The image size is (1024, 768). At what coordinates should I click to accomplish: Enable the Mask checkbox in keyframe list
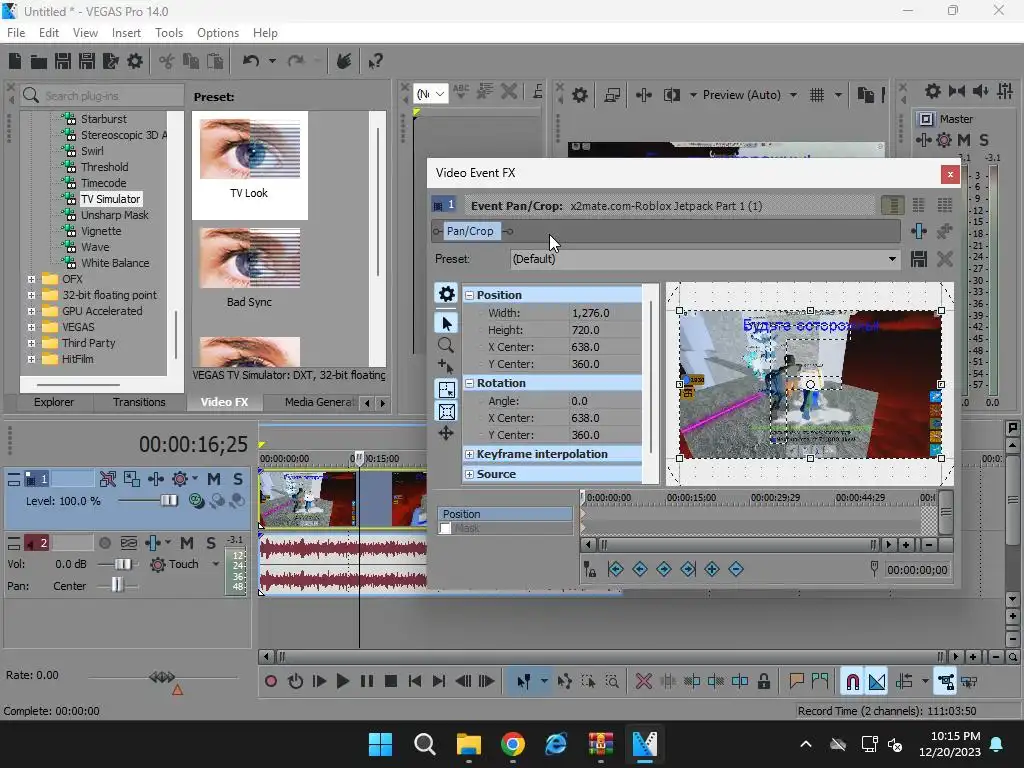pyautogui.click(x=445, y=528)
